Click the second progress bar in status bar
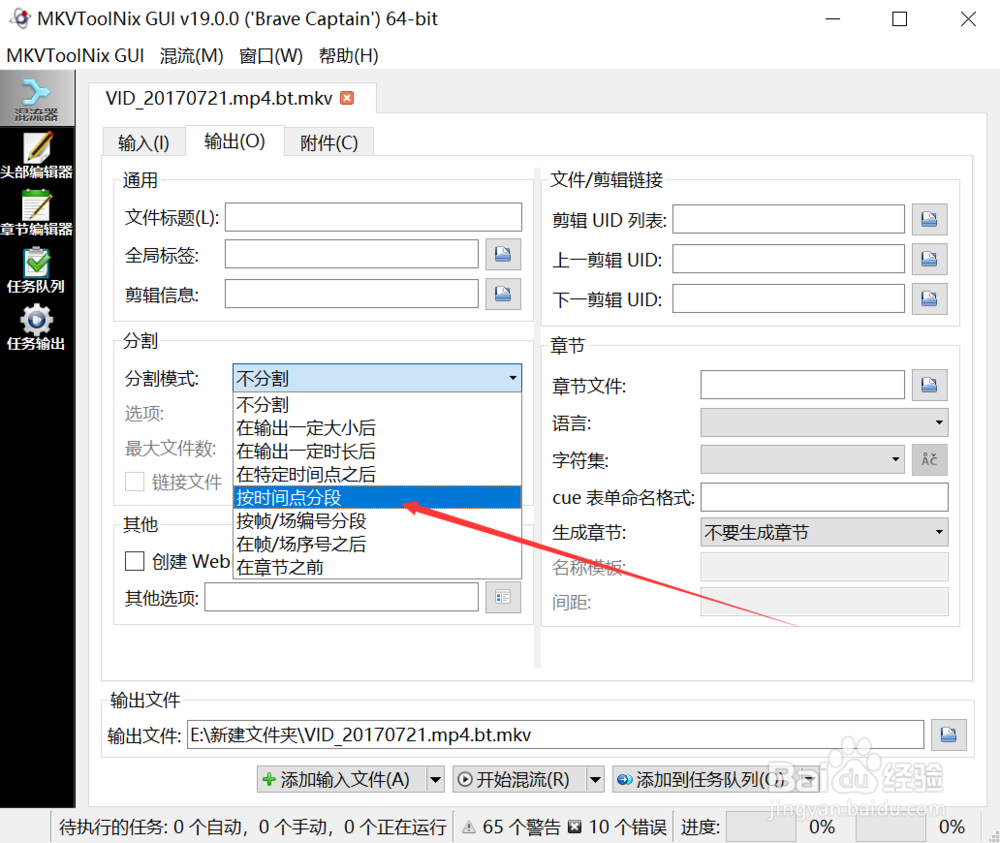 coord(890,827)
